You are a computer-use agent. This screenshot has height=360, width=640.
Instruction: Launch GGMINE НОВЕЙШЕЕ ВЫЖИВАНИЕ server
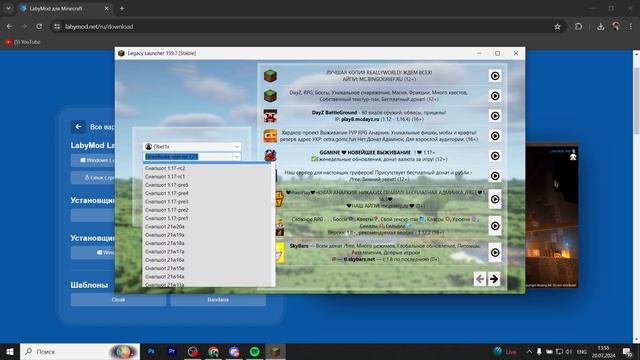coord(495,156)
